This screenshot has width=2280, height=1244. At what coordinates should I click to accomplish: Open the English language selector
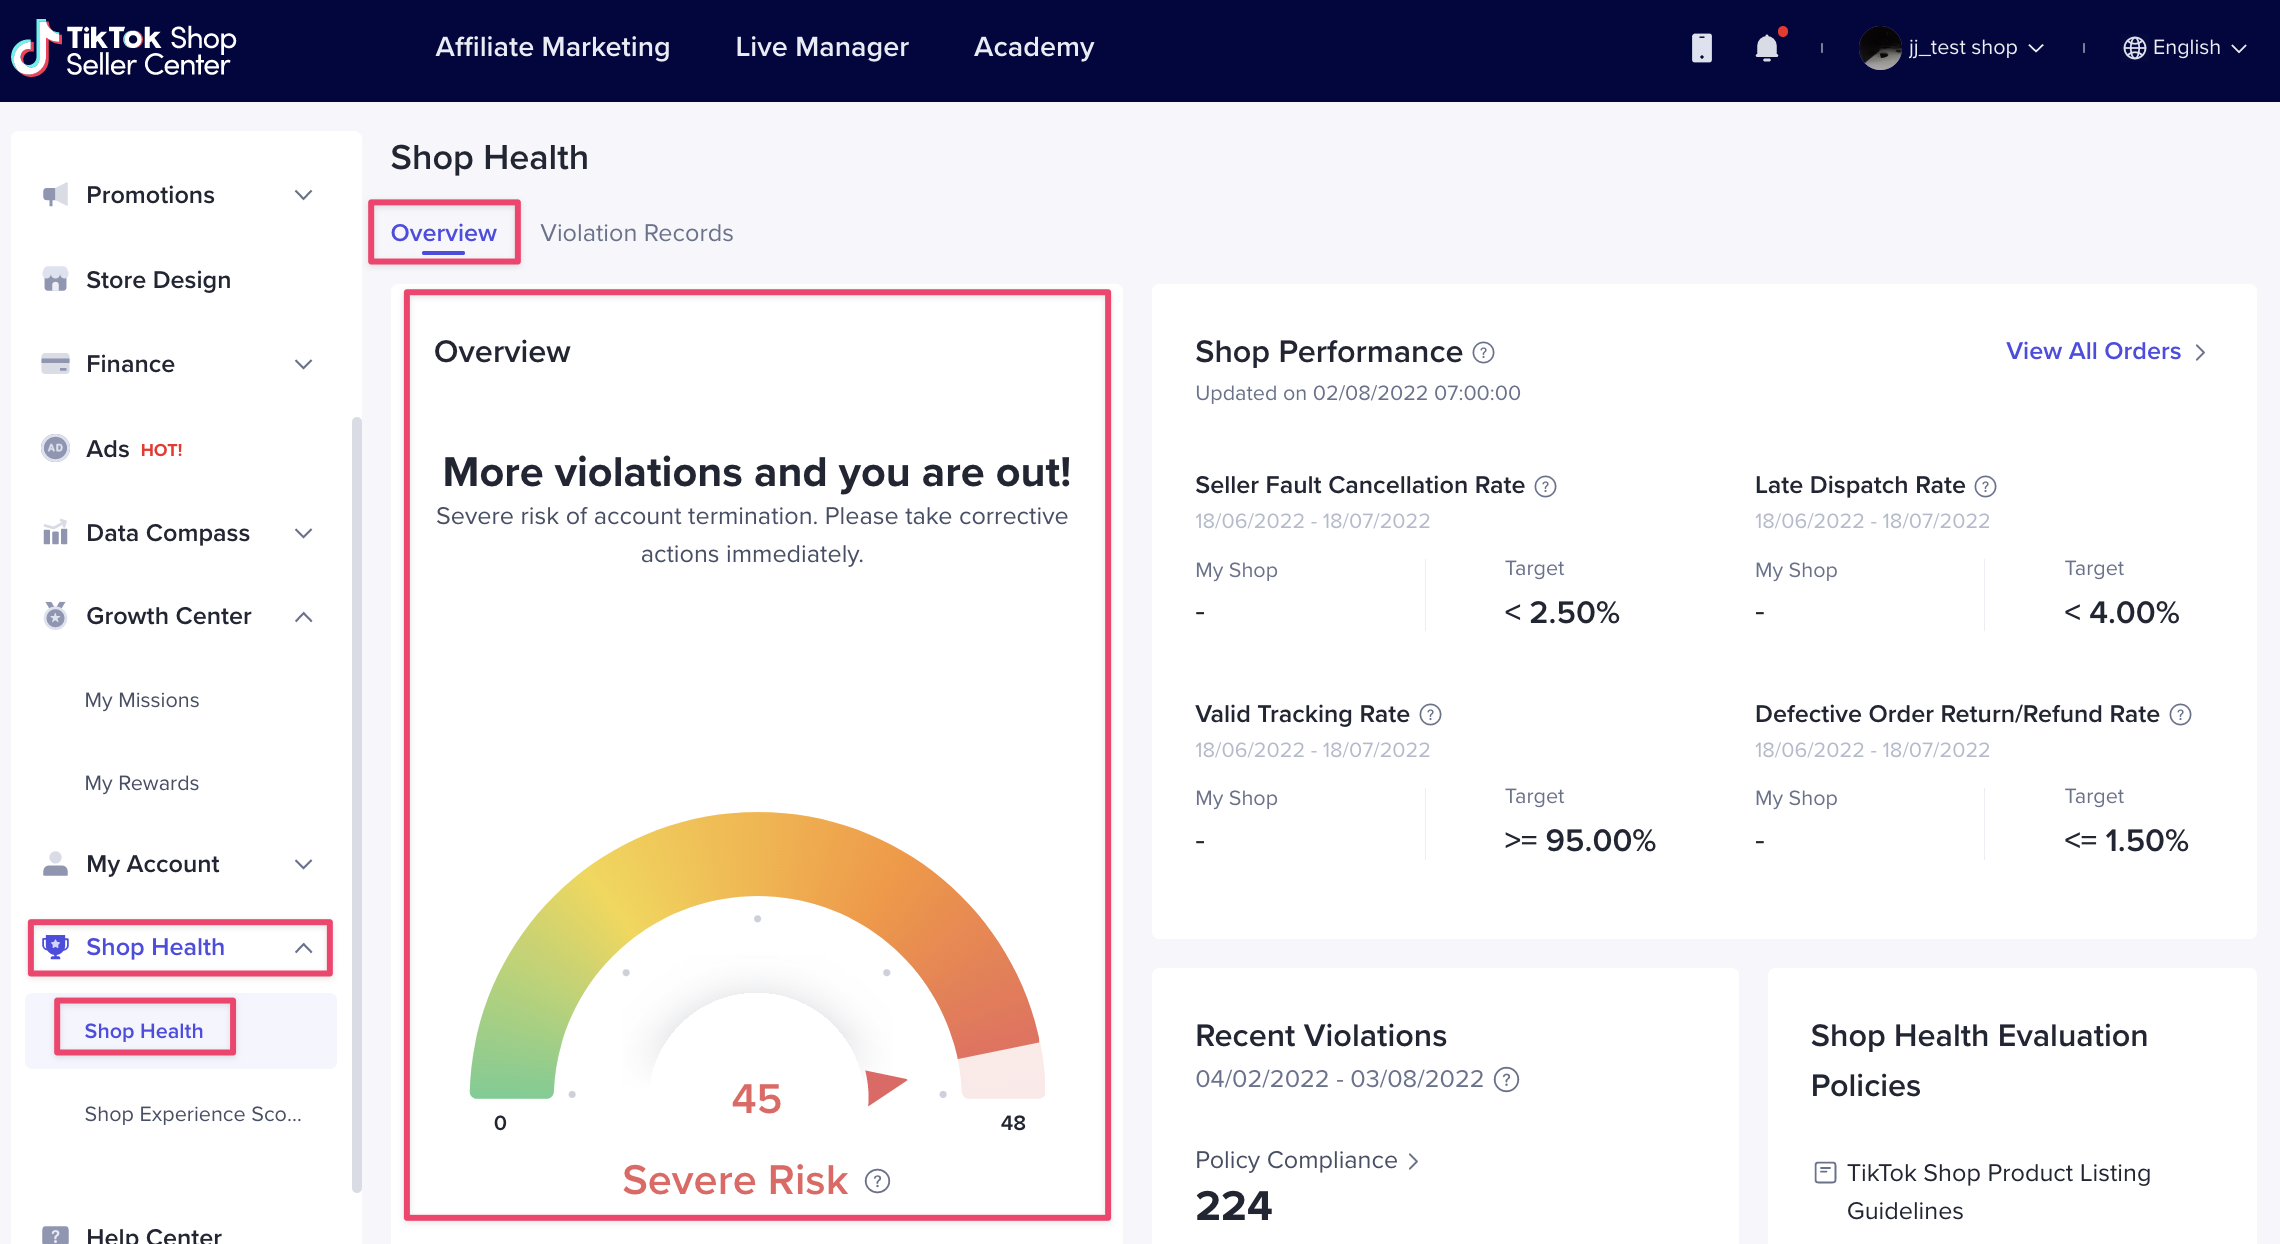click(2185, 48)
